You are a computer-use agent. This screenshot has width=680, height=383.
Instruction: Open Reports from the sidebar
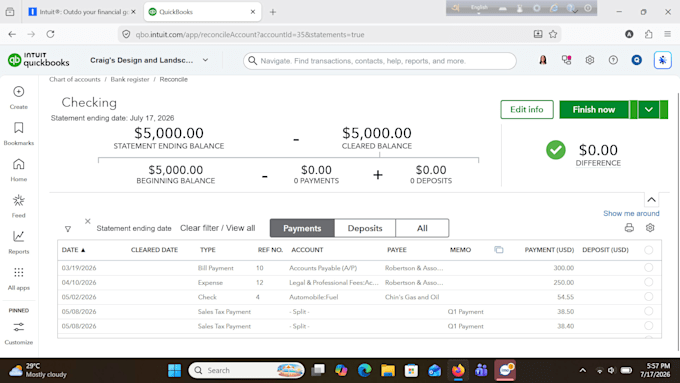click(19, 242)
